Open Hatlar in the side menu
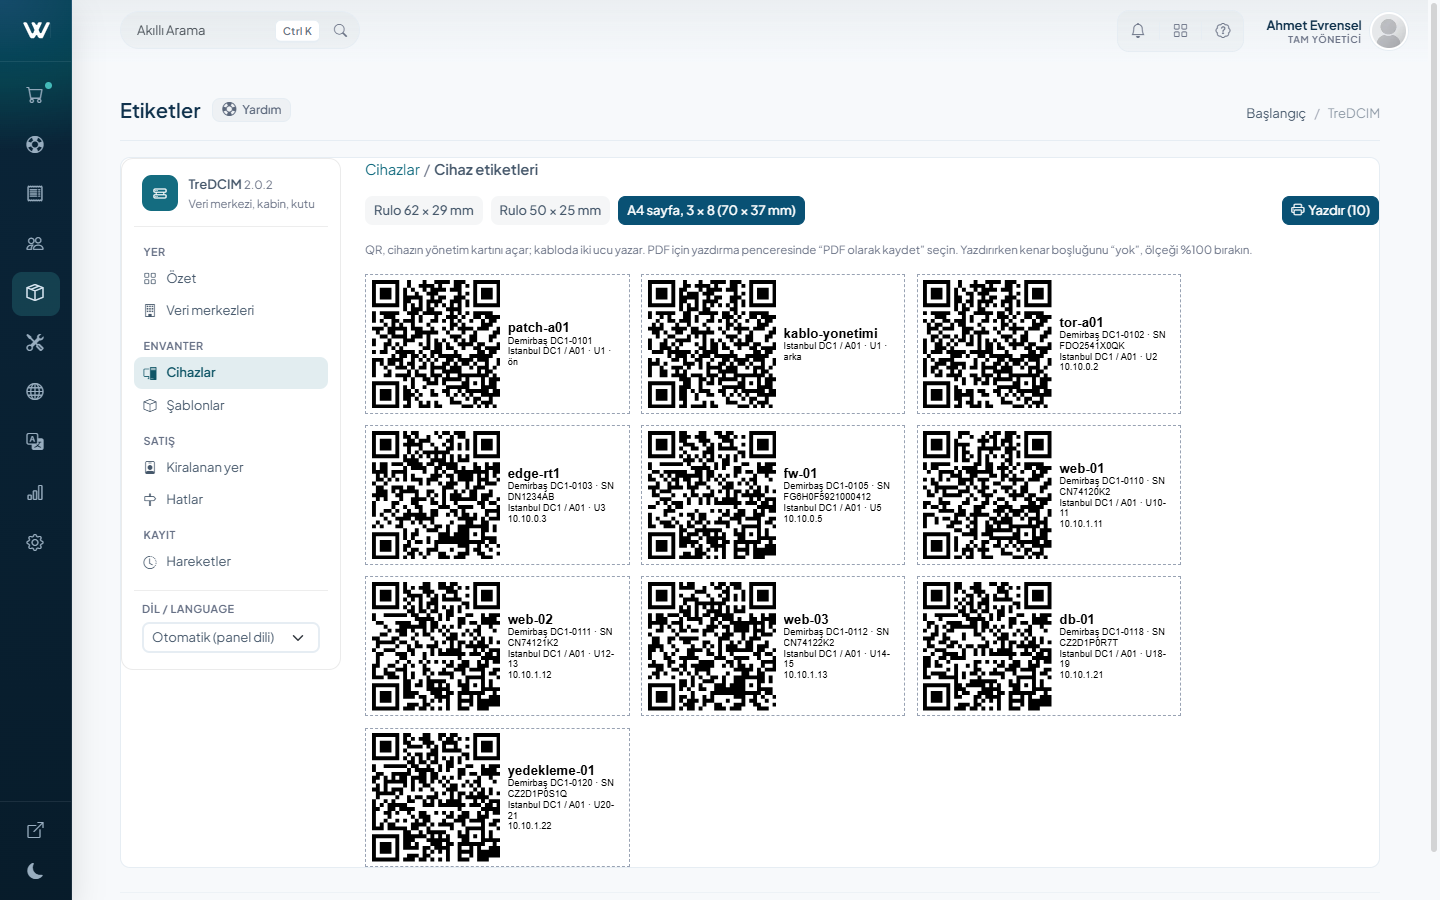 pos(231,500)
